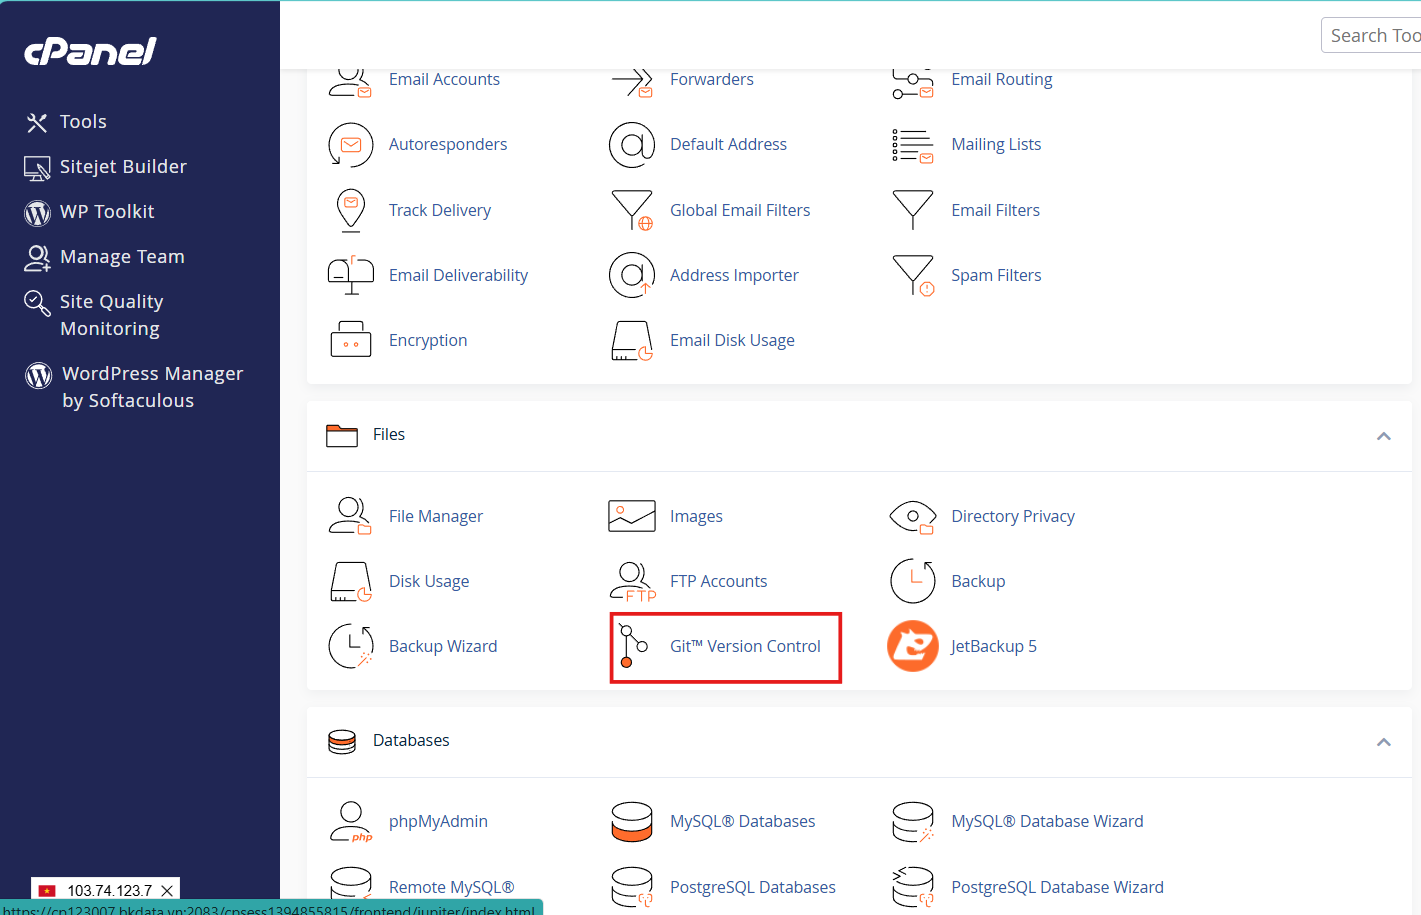Screen dimensions: 1421x915
Task: Click the File Manager icon
Action: [350, 516]
